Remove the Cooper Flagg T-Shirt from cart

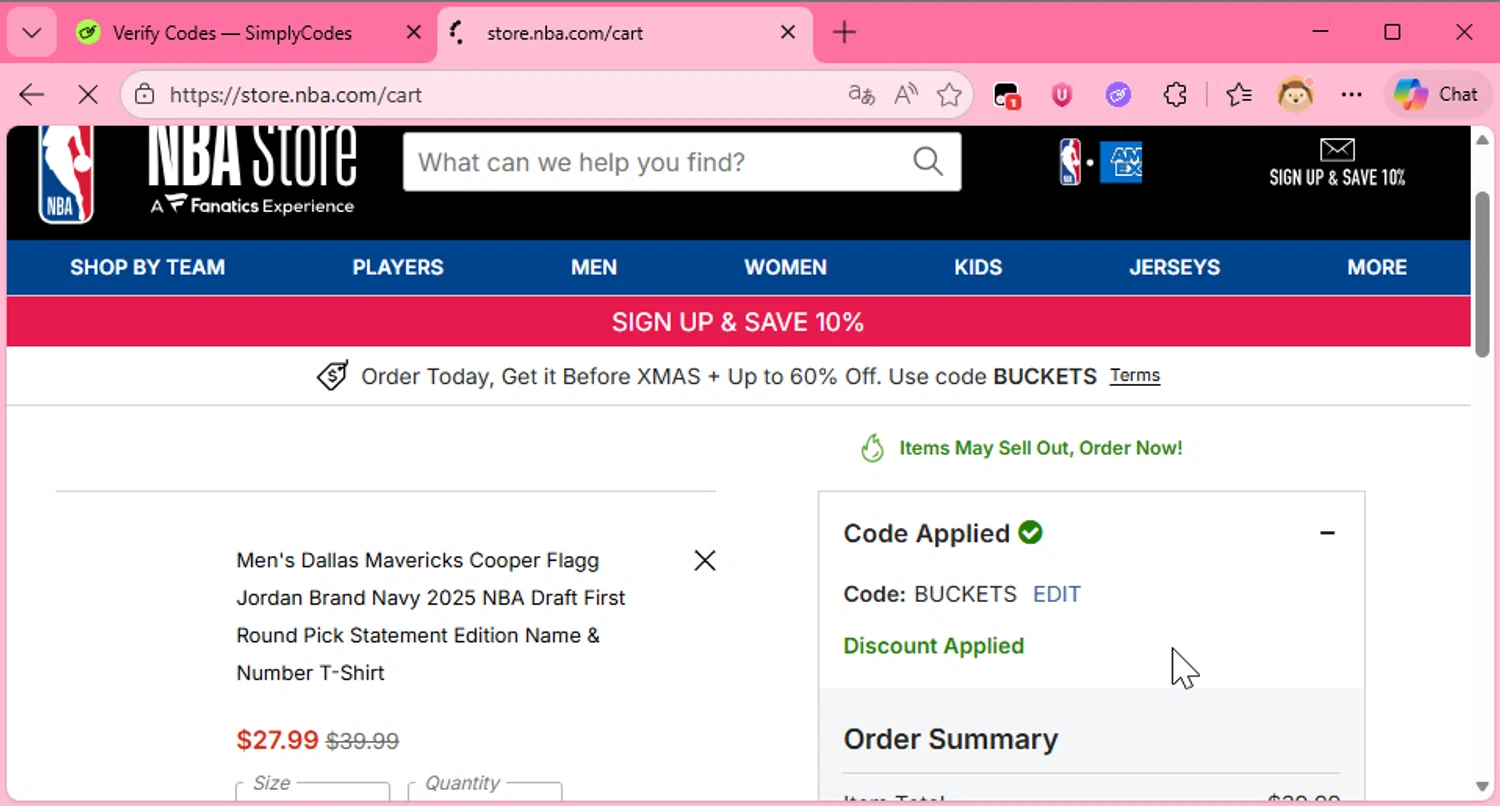[x=705, y=561]
